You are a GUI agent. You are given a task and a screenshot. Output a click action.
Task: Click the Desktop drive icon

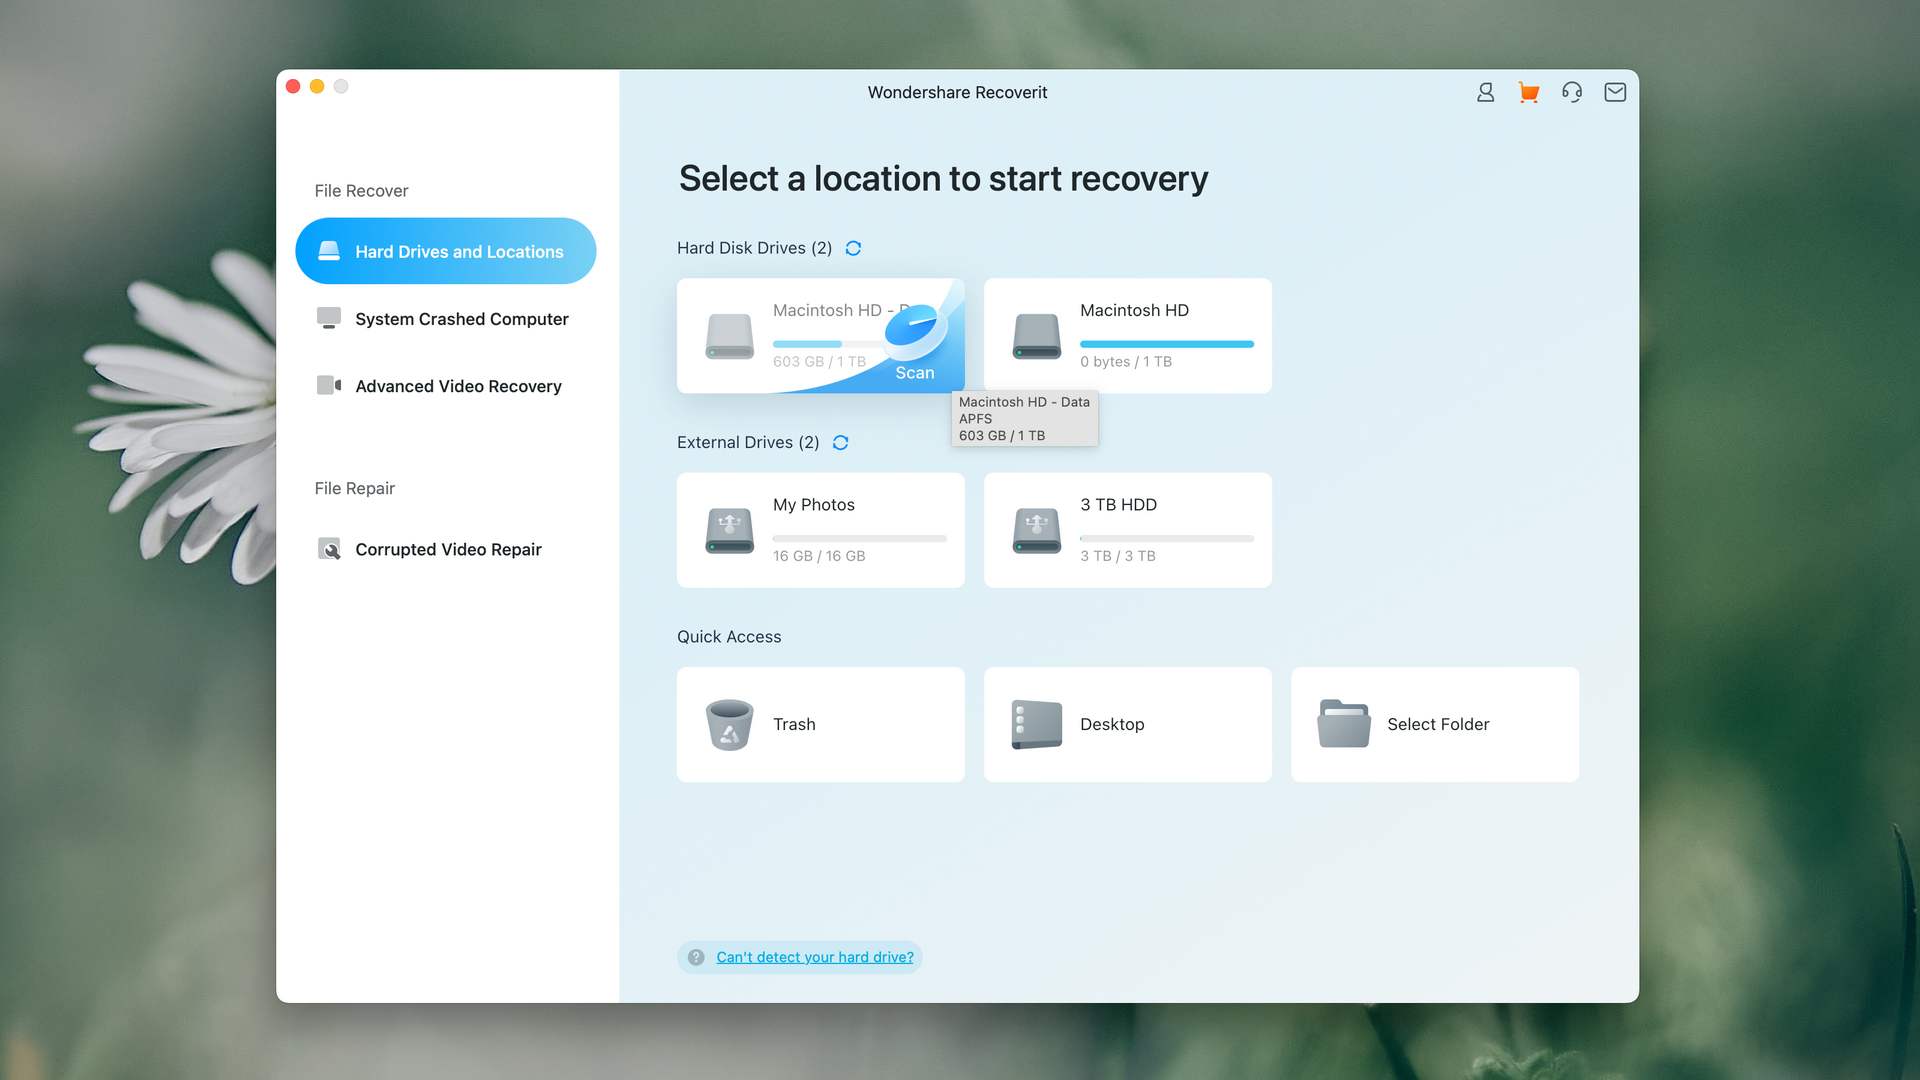[1036, 724]
